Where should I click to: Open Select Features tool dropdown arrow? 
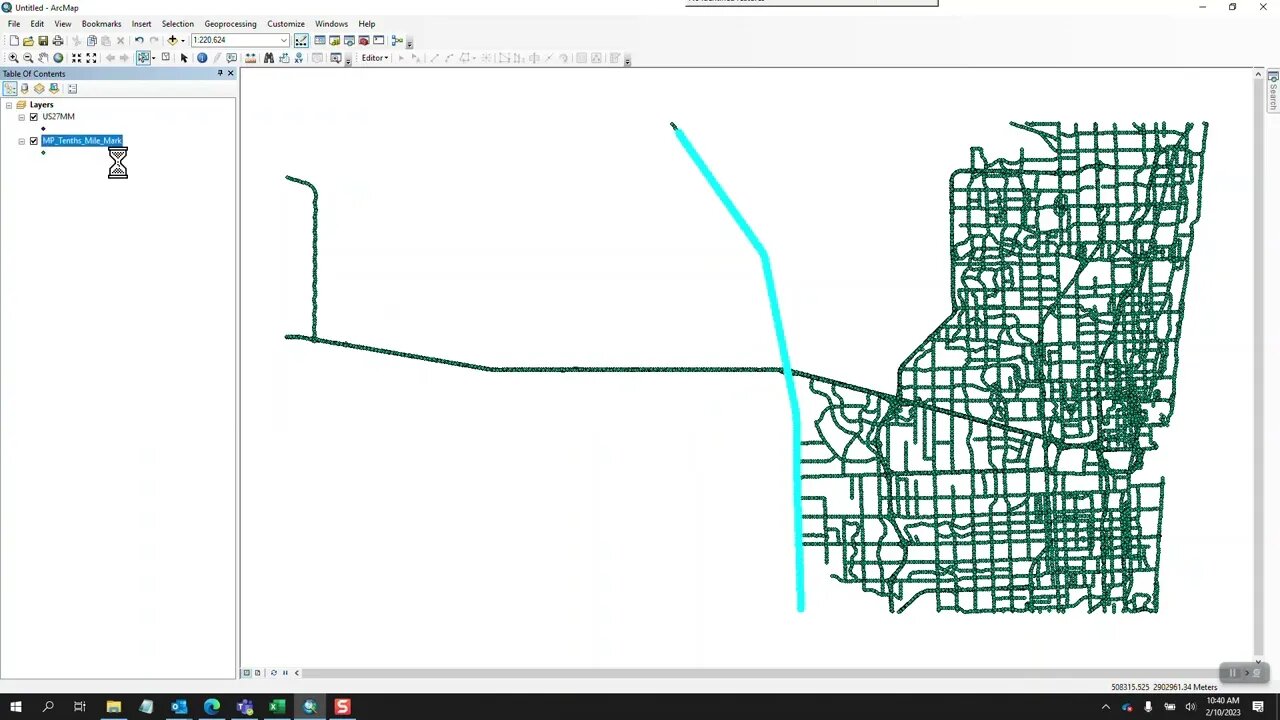[154, 58]
